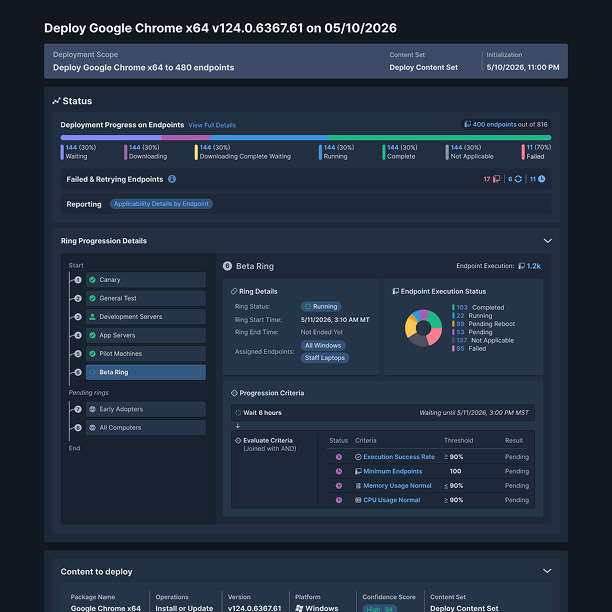Click the 137 Not Applicable legend entry

[483, 340]
